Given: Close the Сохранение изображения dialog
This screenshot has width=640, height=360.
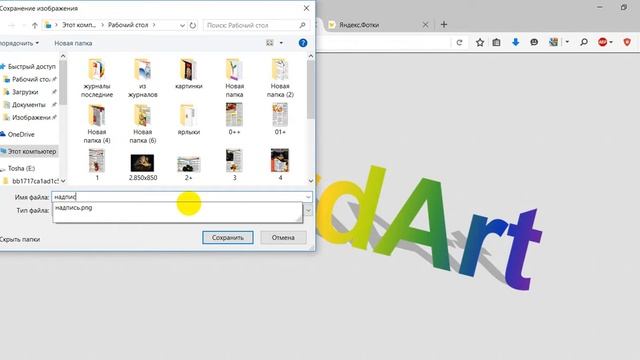Looking at the screenshot, I should pyautogui.click(x=307, y=8).
